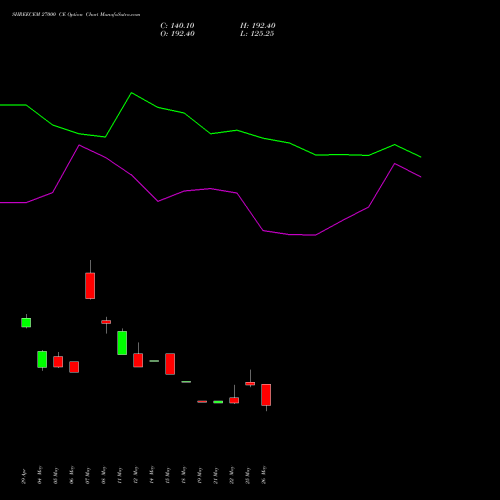Viewport: 500px width, 500px height.
Task: Select the 04 May date label
Action: [x=40, y=475]
